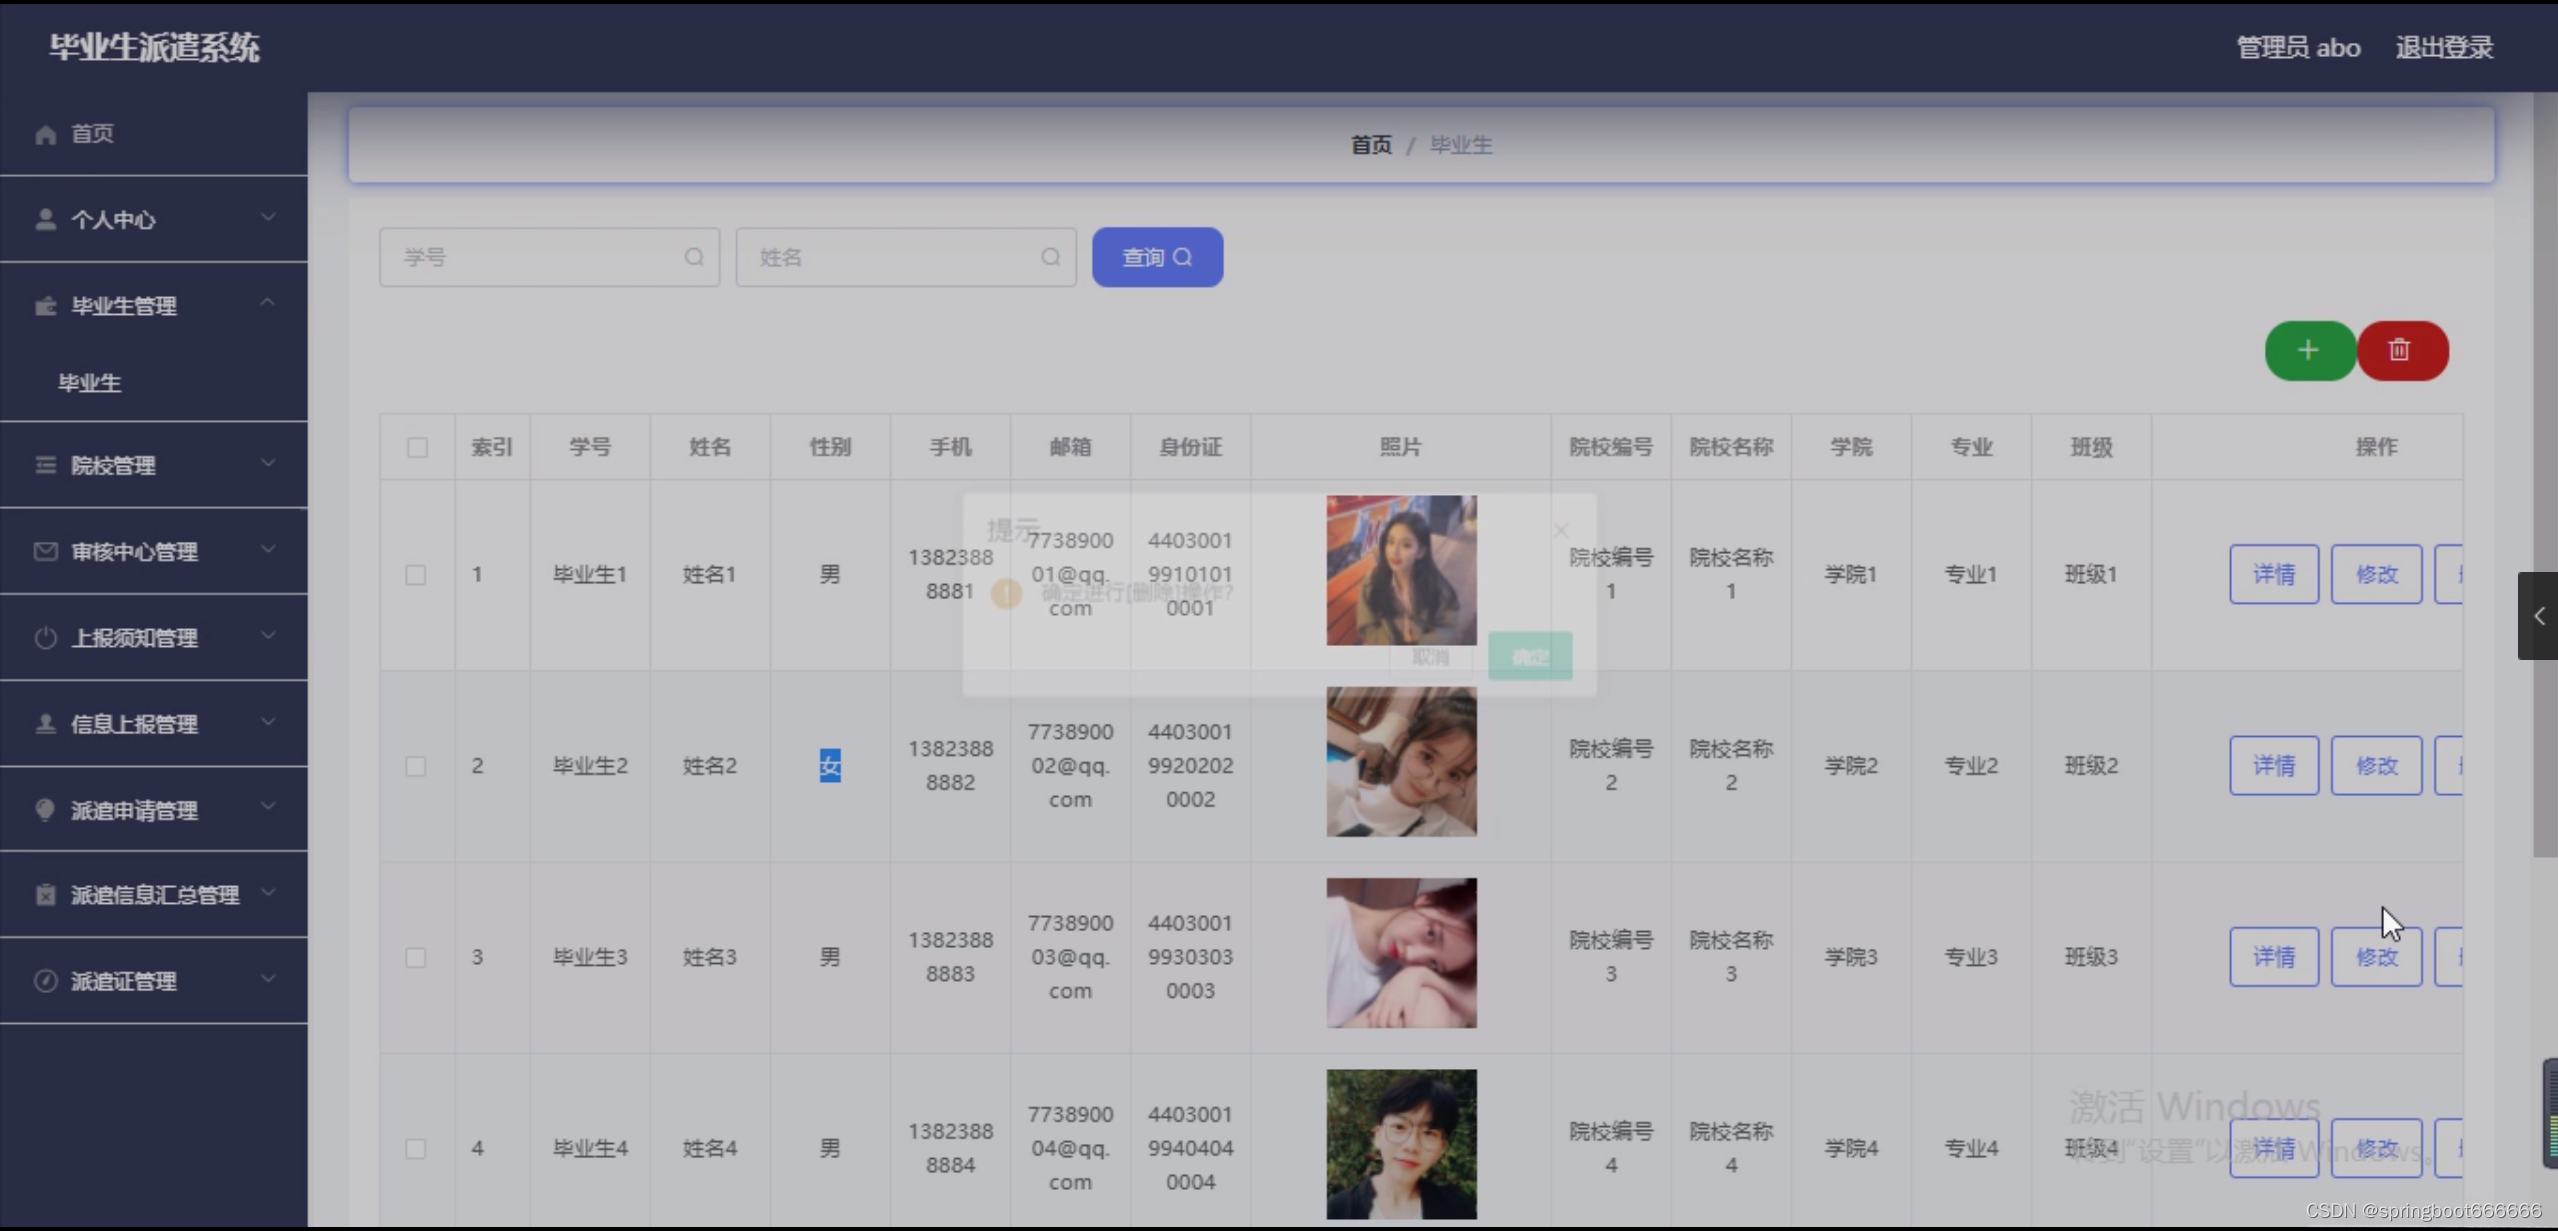Expand 审核中心管理 menu chevron
Screen dimensions: 2558x1231
(267, 549)
